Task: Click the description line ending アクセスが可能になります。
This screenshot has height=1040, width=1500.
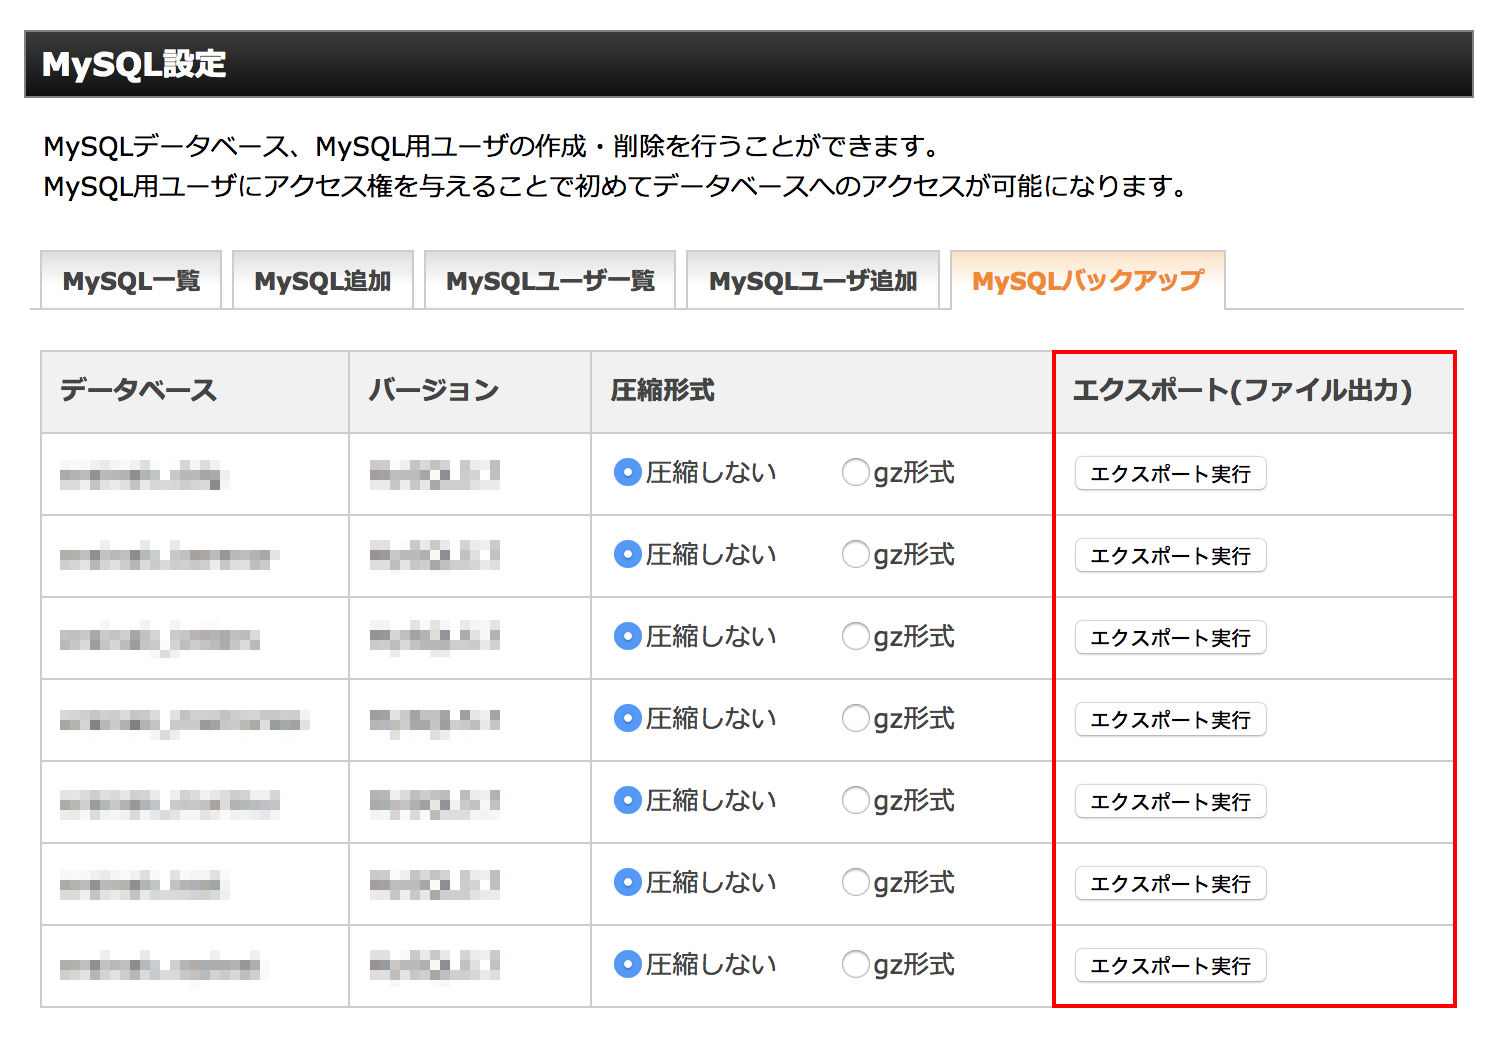Action: [x=617, y=186]
